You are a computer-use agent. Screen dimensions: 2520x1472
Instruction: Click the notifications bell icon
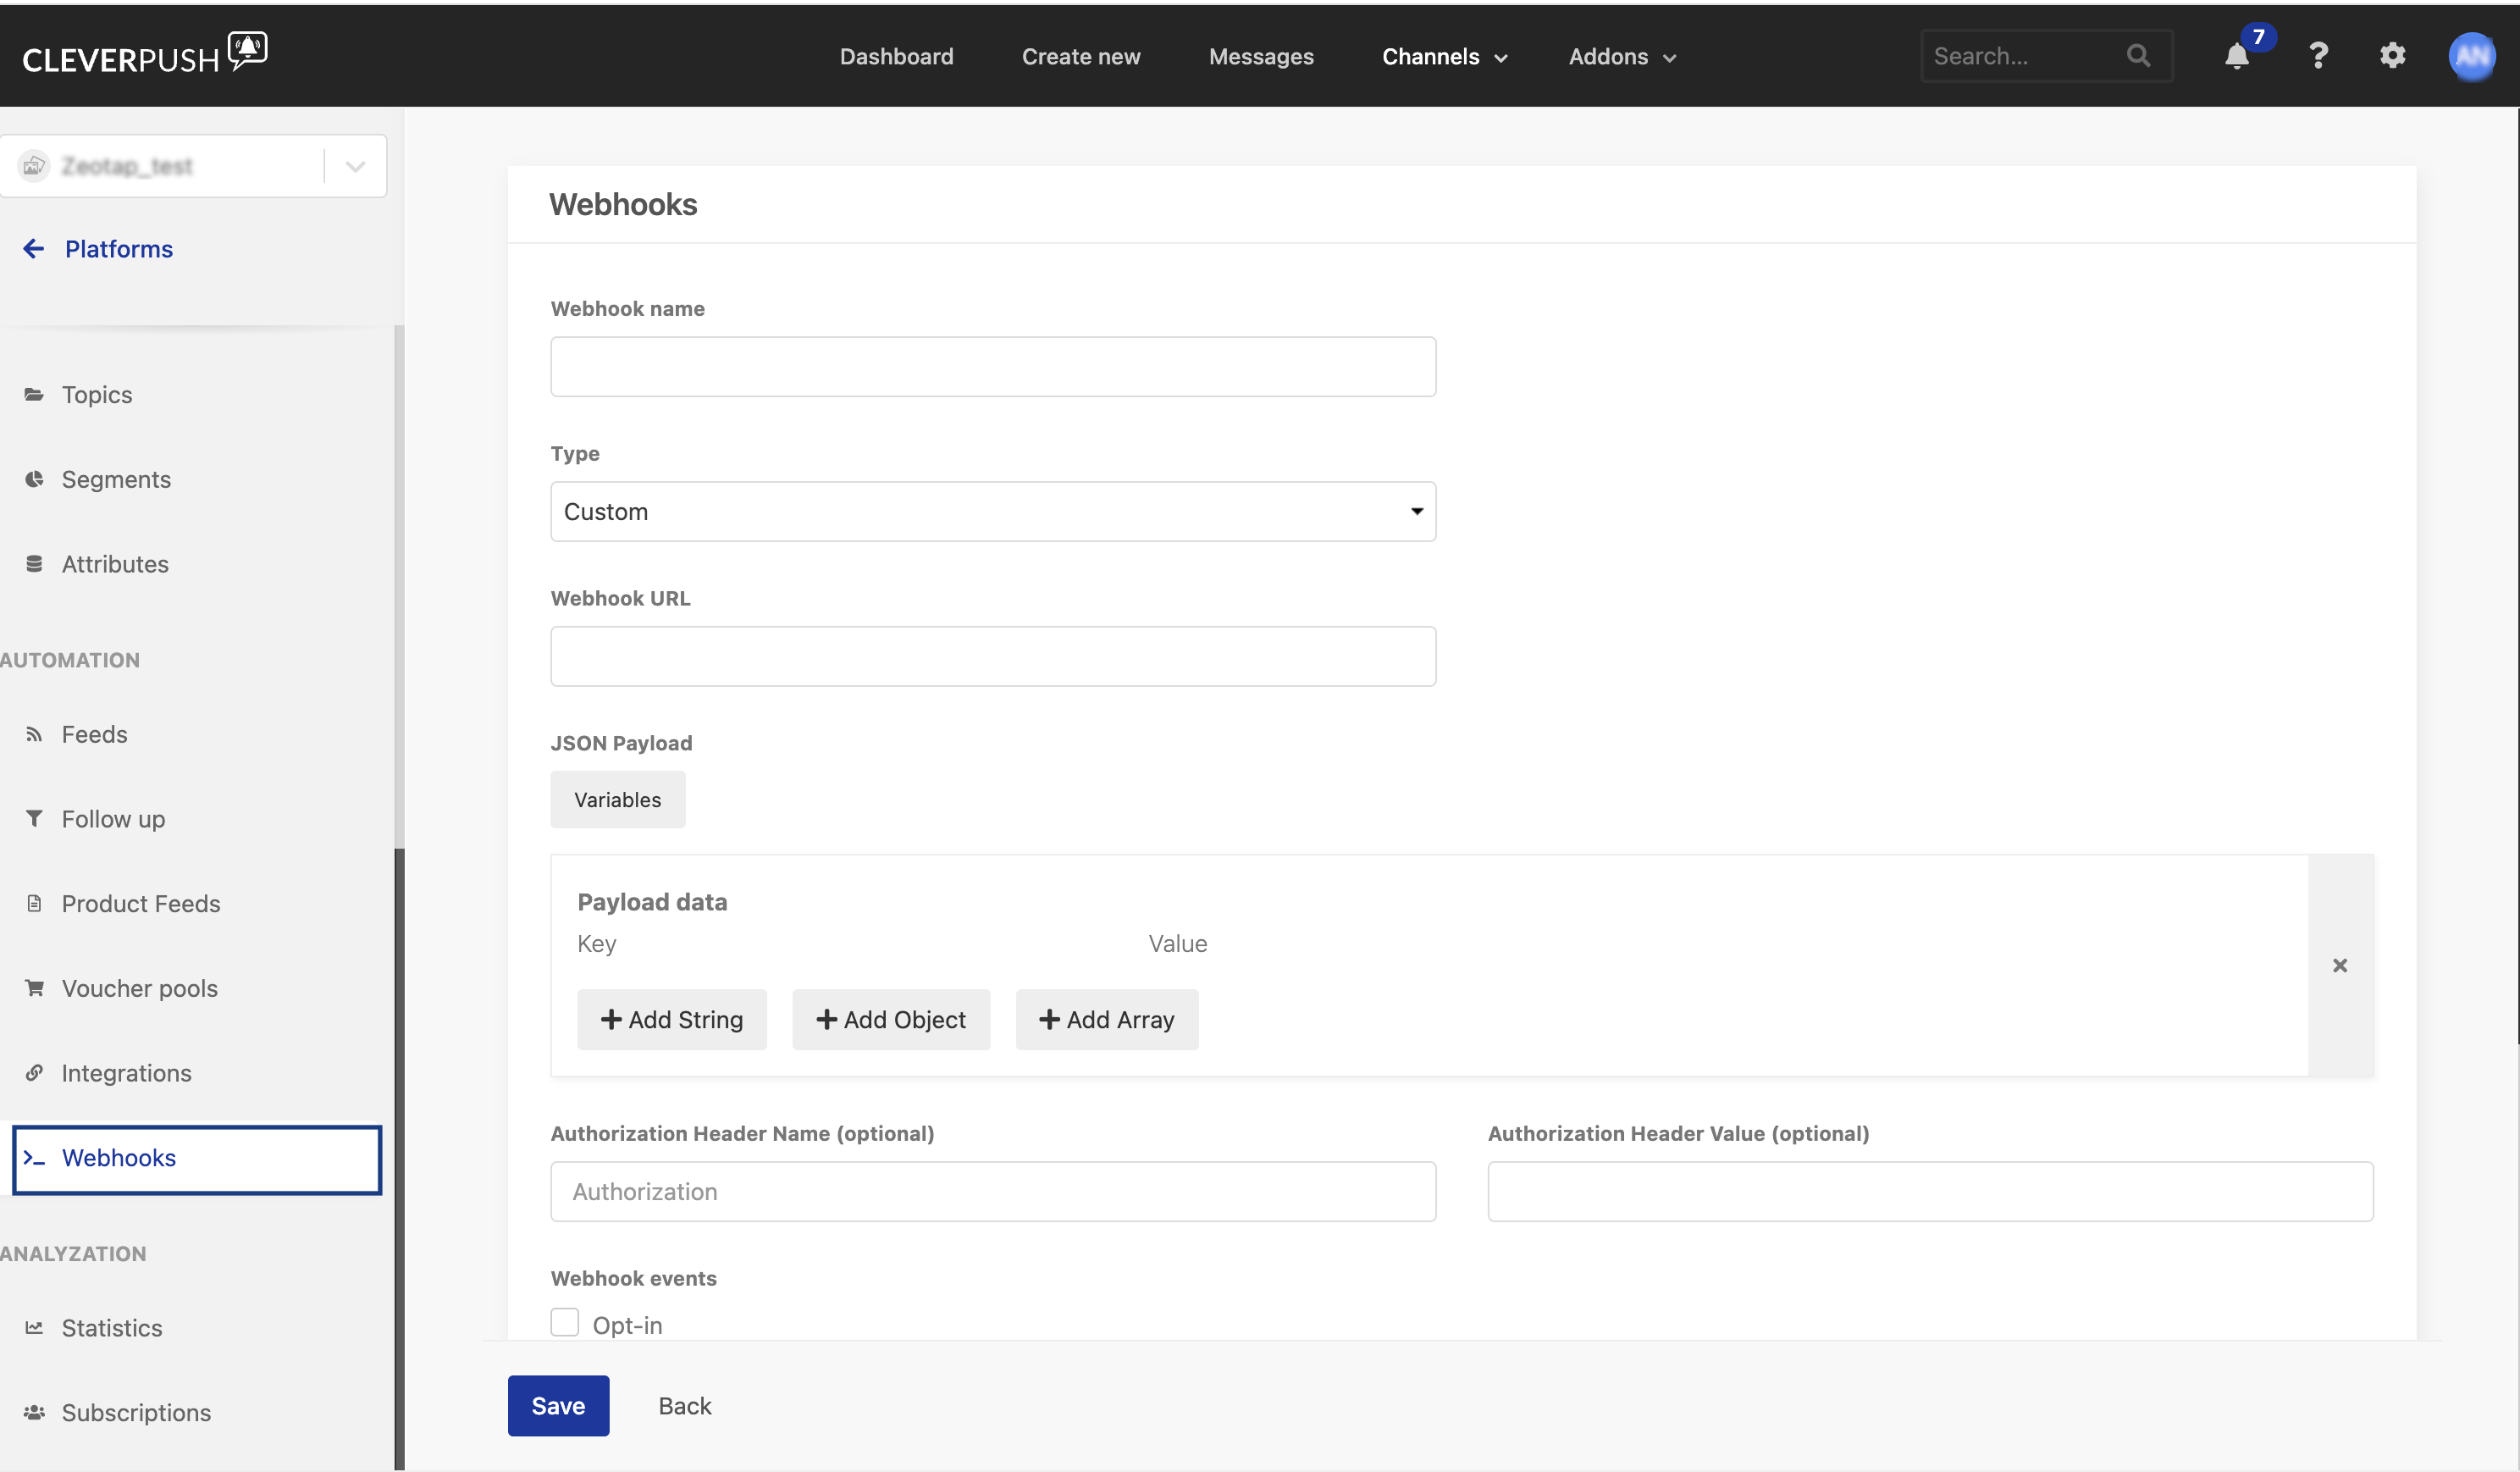[2237, 57]
